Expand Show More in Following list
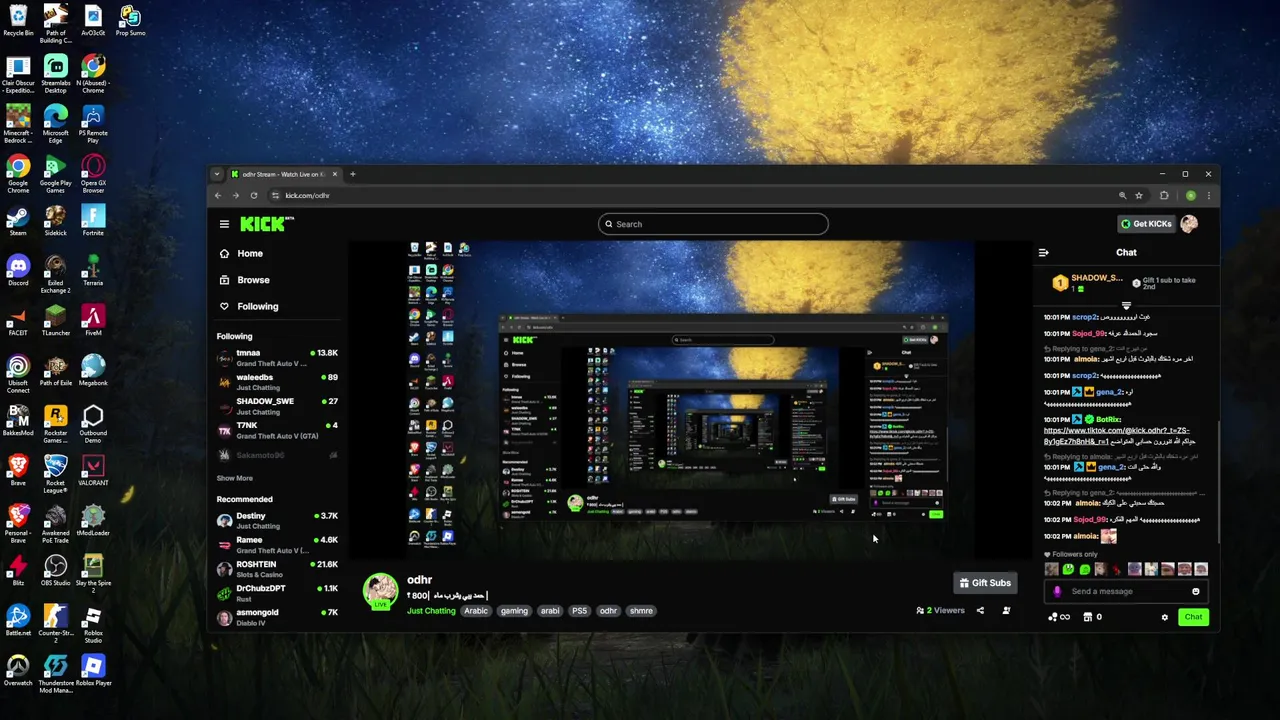Viewport: 1280px width, 720px height. [x=235, y=478]
